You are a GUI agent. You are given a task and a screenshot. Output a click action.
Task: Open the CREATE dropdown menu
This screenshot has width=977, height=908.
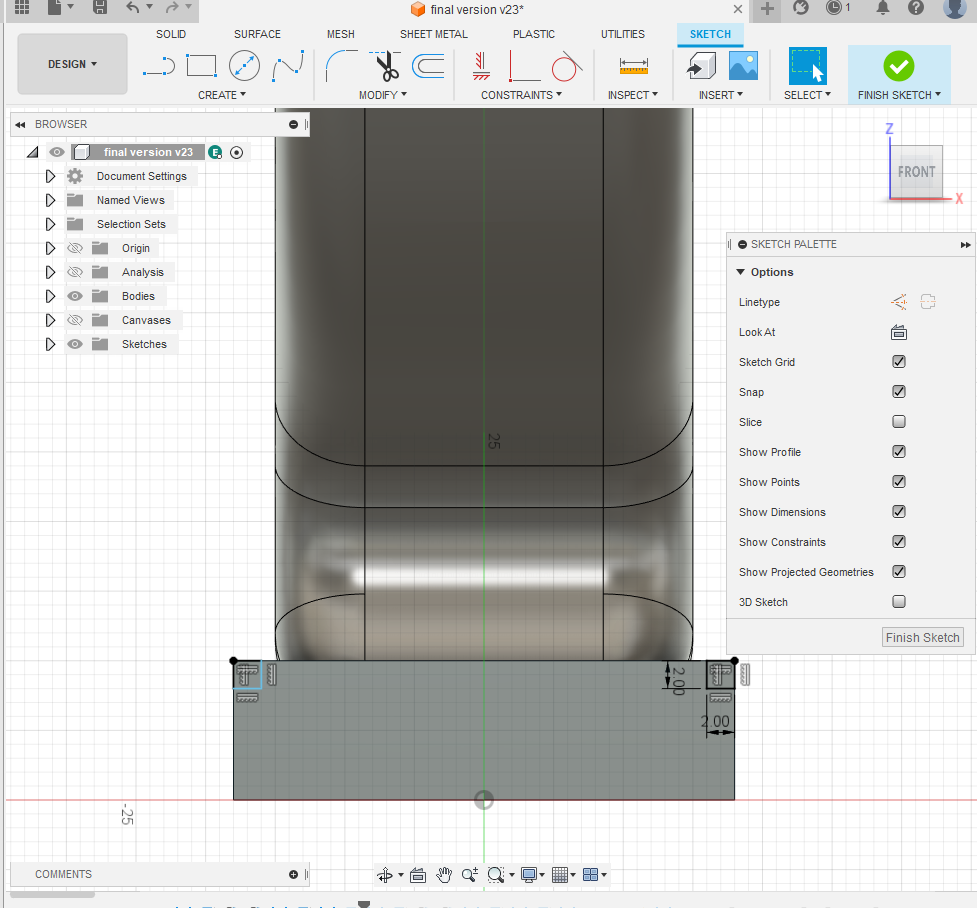click(222, 95)
